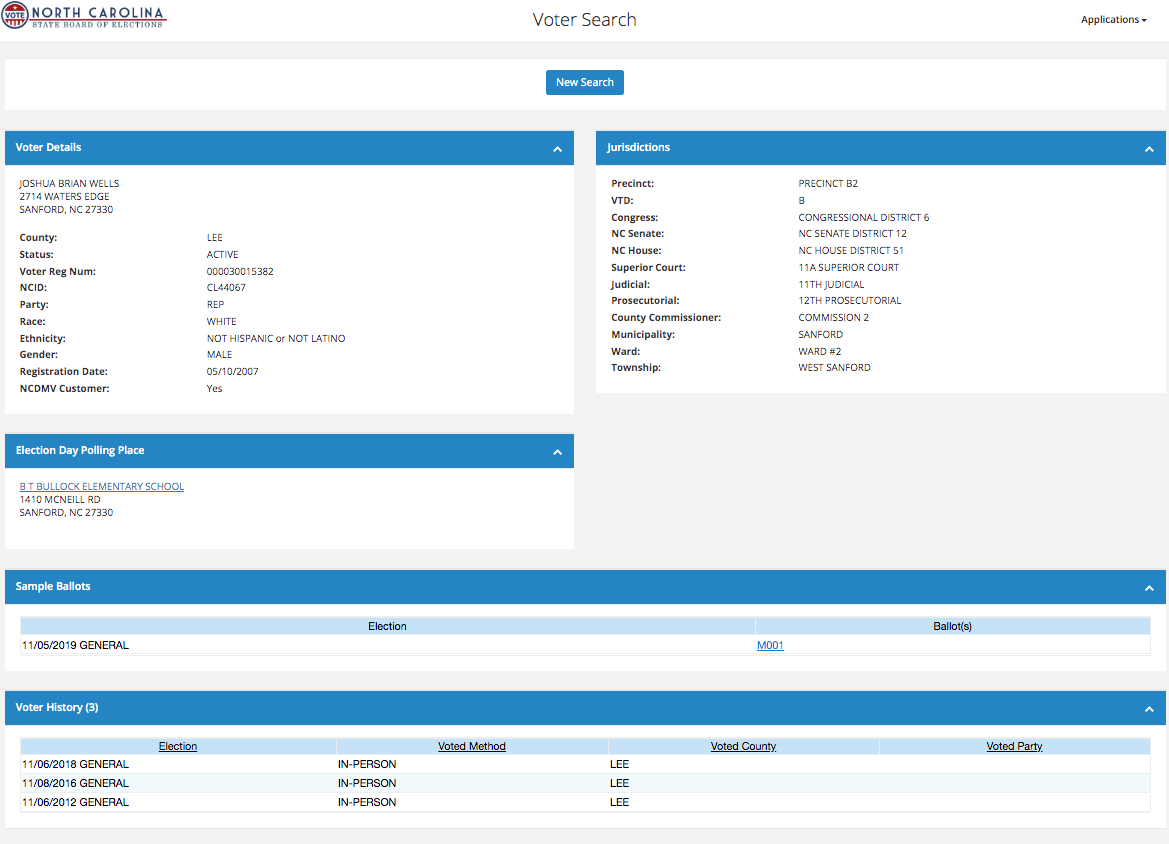Click the Voter Search page title
The height and width of the screenshot is (844, 1169).
tap(584, 19)
